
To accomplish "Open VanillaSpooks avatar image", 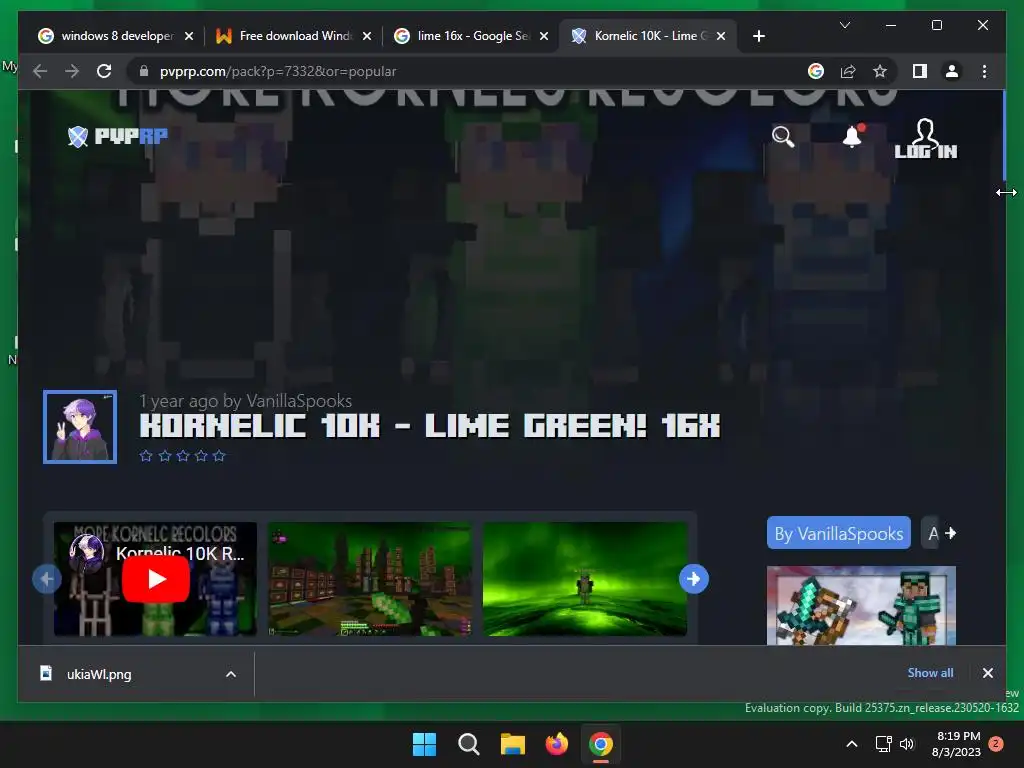I will [x=80, y=426].
